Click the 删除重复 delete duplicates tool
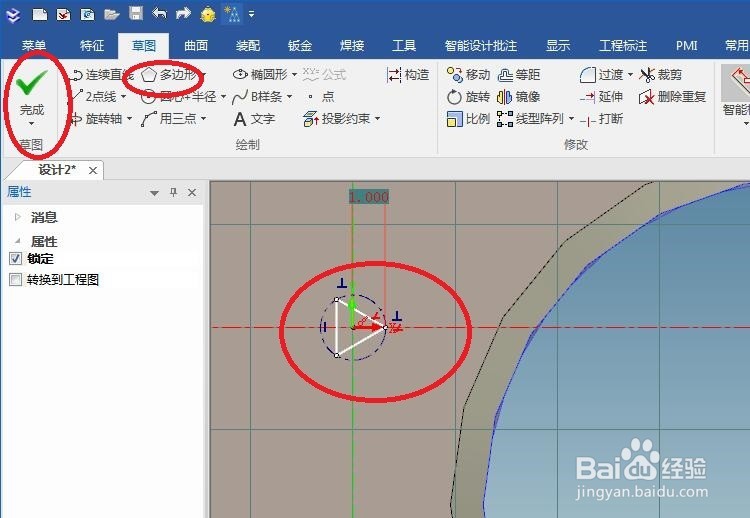 tap(673, 97)
